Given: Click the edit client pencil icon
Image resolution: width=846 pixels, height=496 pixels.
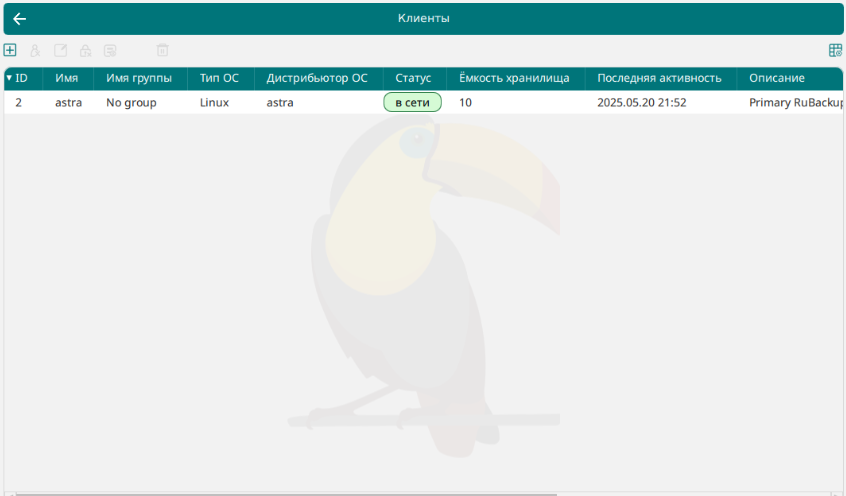Looking at the screenshot, I should point(60,50).
